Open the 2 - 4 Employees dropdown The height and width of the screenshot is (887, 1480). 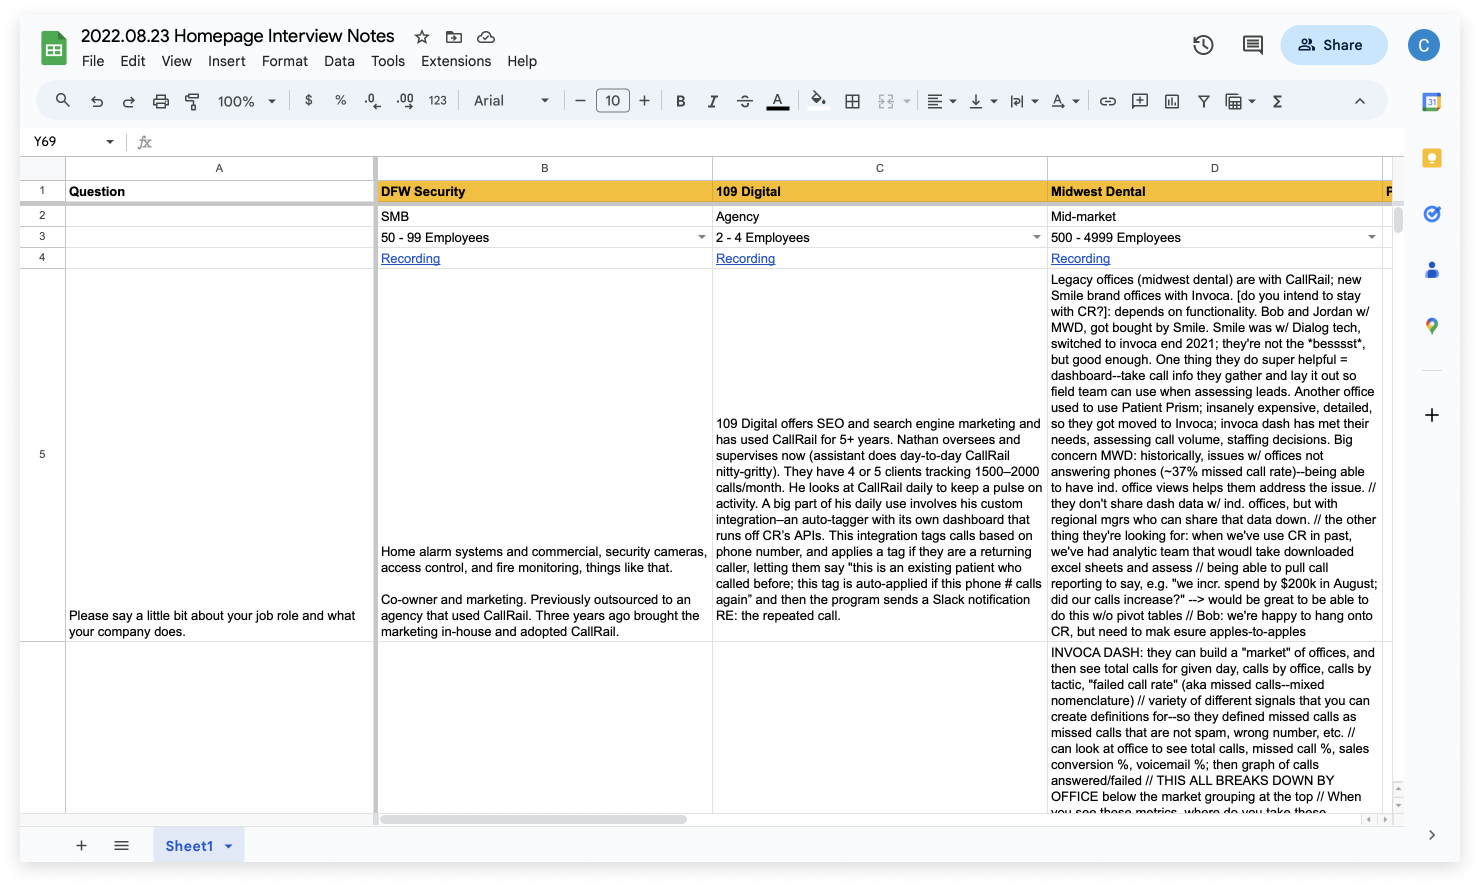click(1037, 237)
